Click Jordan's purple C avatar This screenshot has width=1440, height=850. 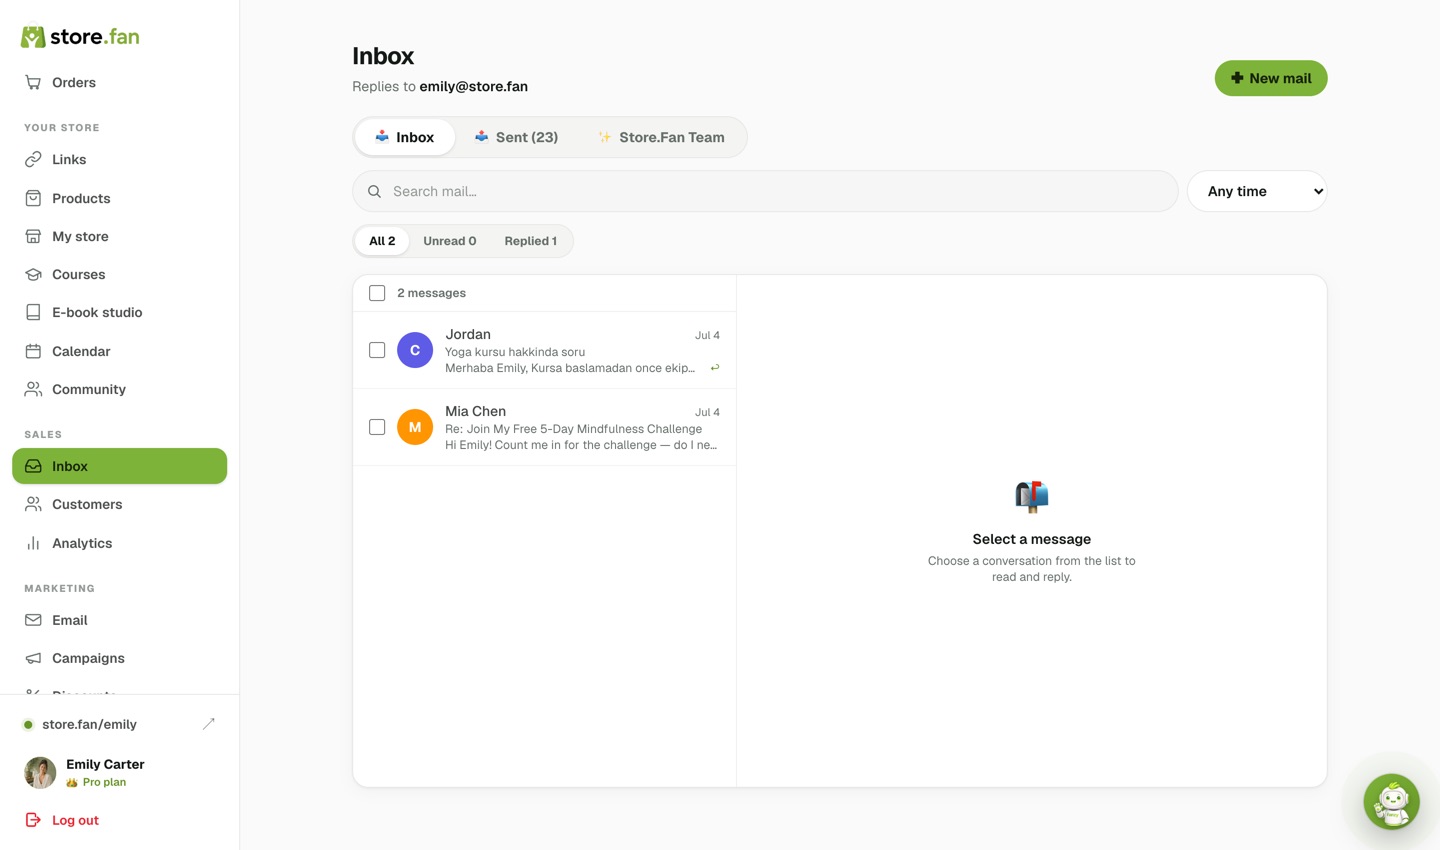click(415, 350)
